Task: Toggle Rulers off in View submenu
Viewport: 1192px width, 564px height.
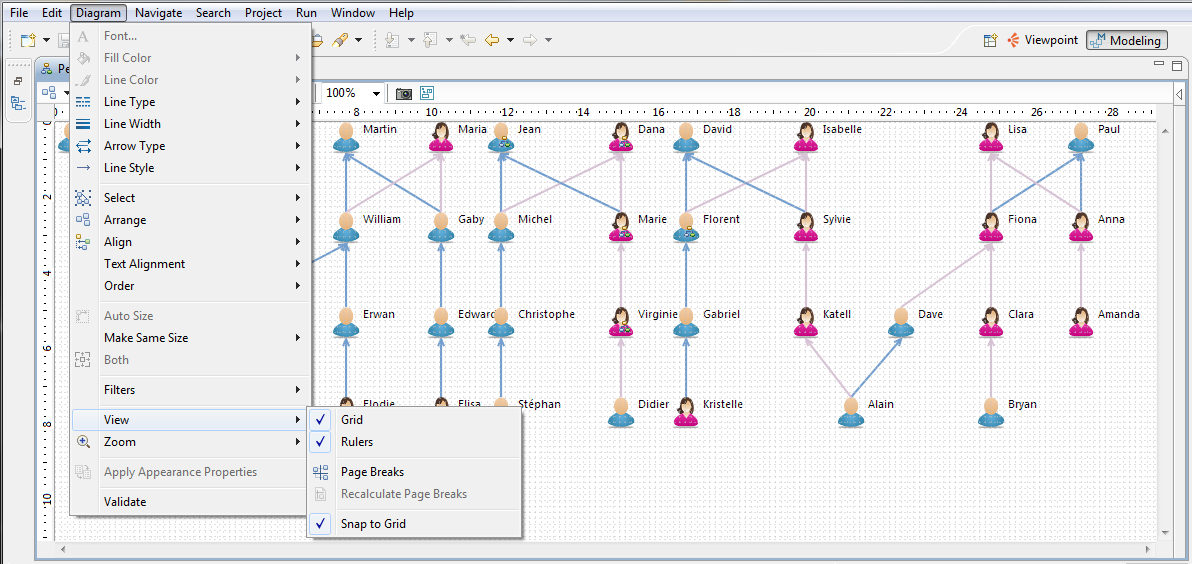Action: click(356, 442)
